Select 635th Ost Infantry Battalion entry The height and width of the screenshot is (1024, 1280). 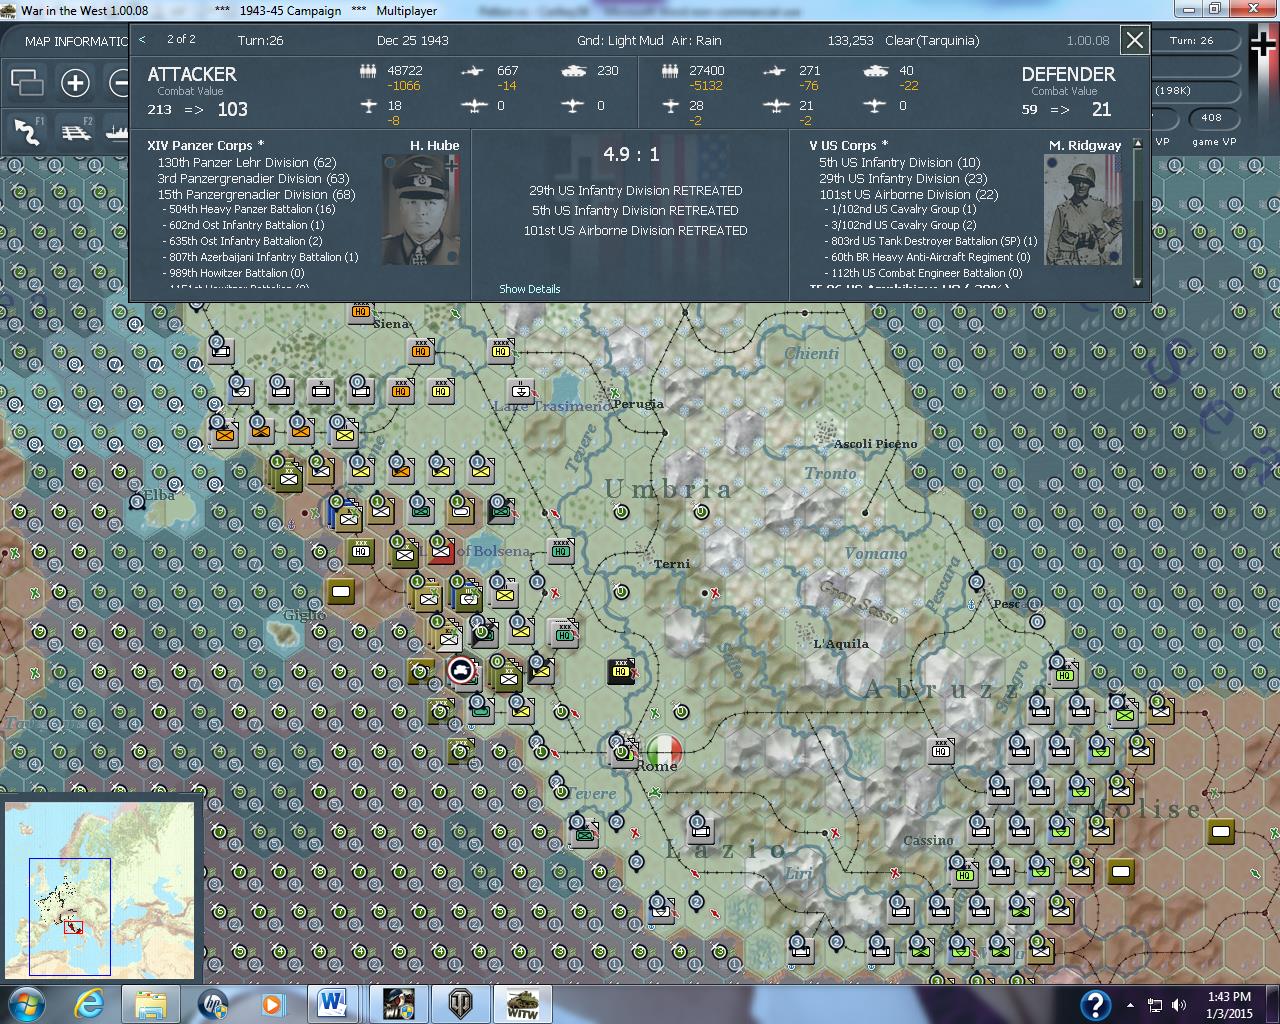coord(242,241)
